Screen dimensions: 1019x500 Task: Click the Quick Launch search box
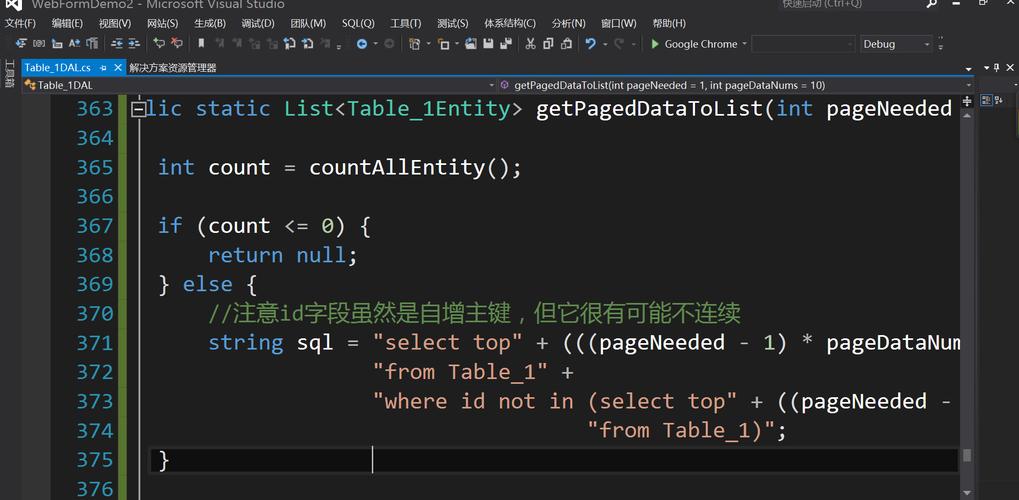850,4
